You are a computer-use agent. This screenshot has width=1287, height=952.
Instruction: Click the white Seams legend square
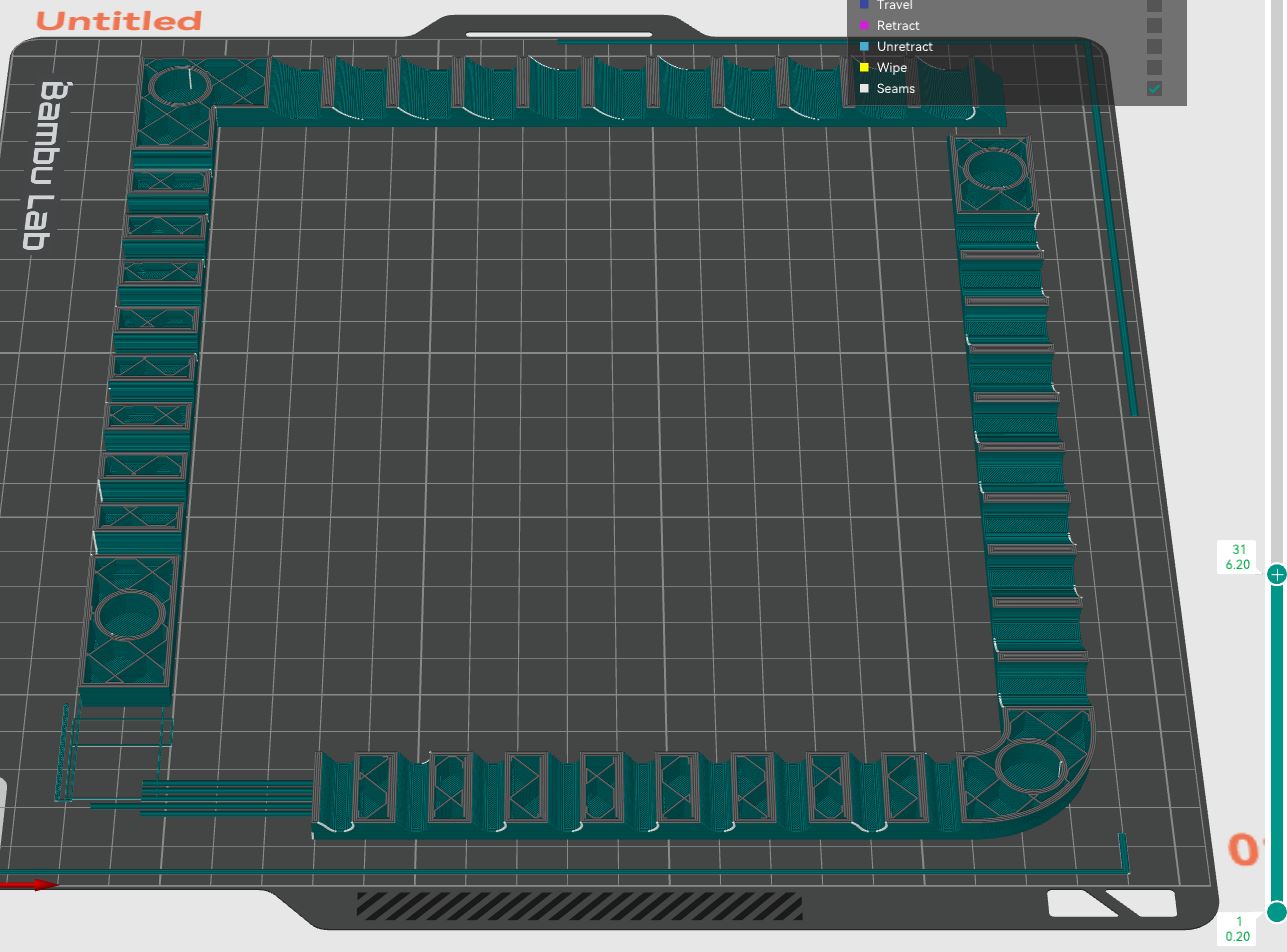pyautogui.click(x=864, y=89)
